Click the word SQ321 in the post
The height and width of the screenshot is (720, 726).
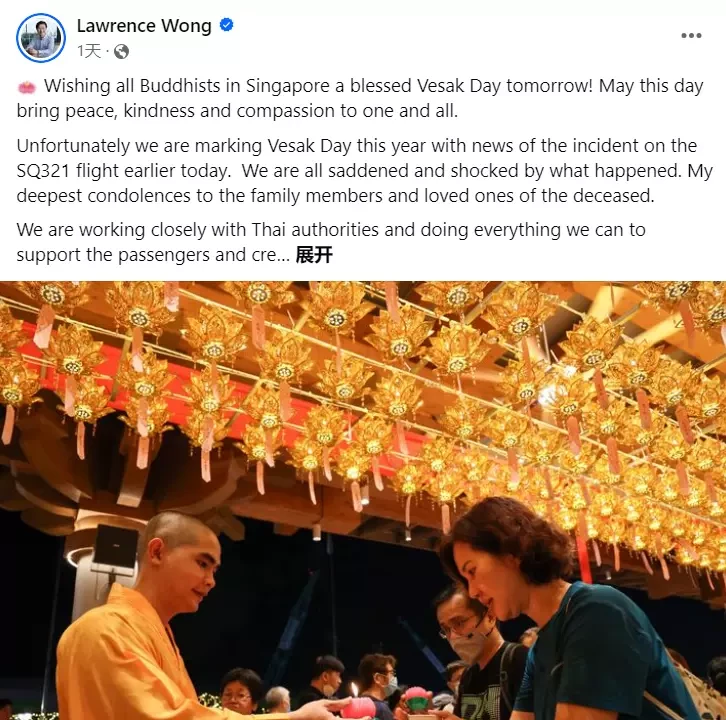coord(43,171)
